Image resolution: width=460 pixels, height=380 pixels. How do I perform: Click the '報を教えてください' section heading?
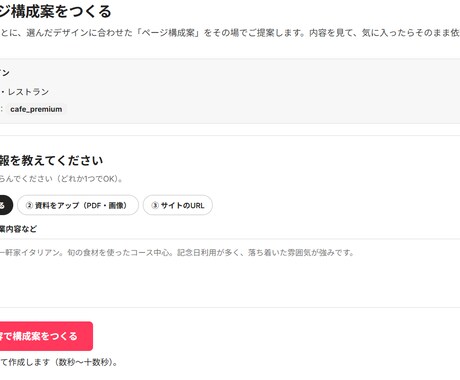click(x=51, y=161)
